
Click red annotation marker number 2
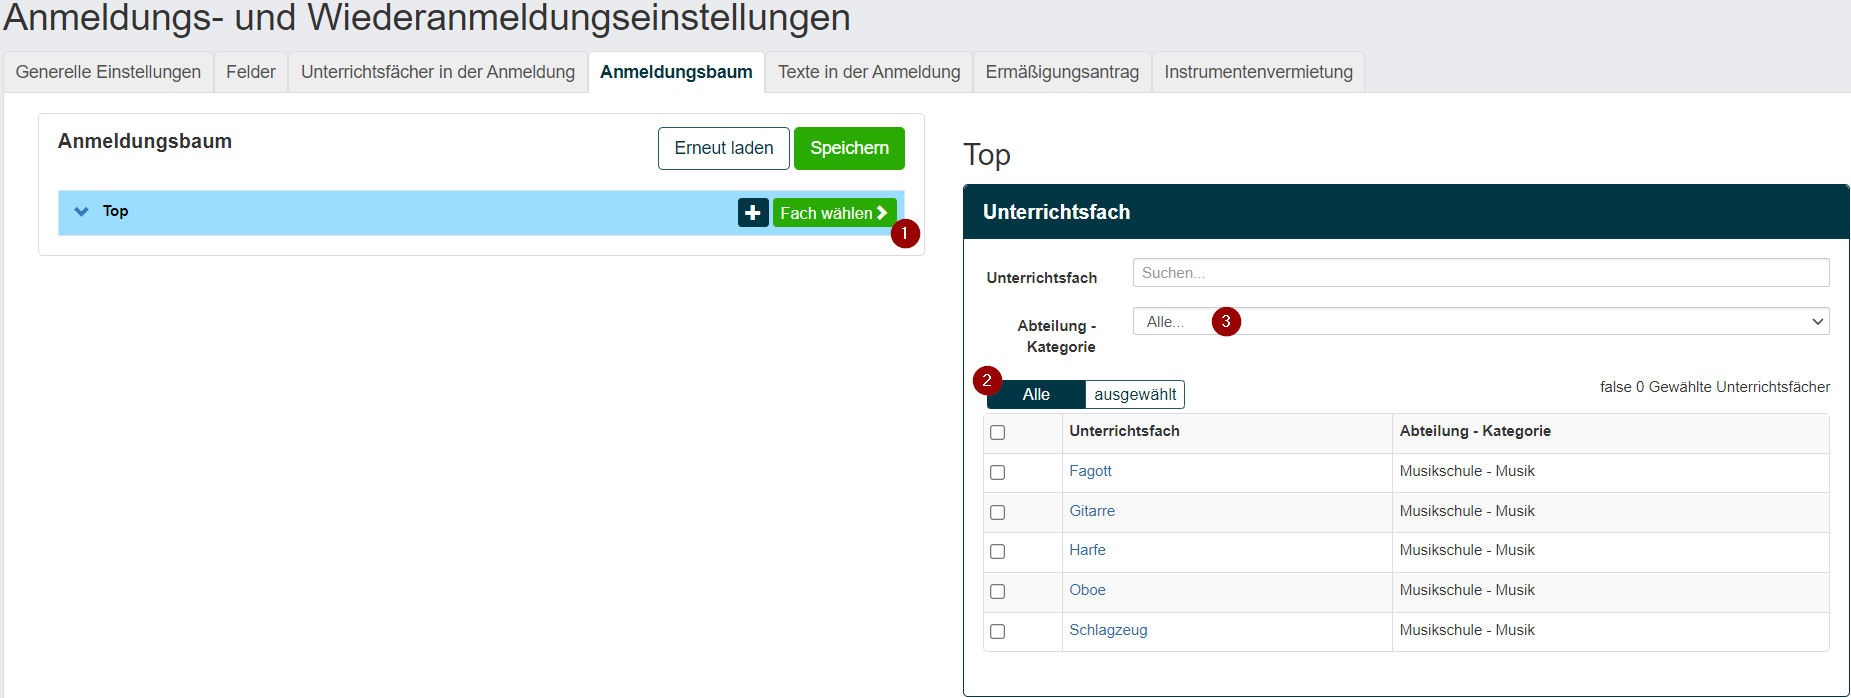tap(987, 380)
